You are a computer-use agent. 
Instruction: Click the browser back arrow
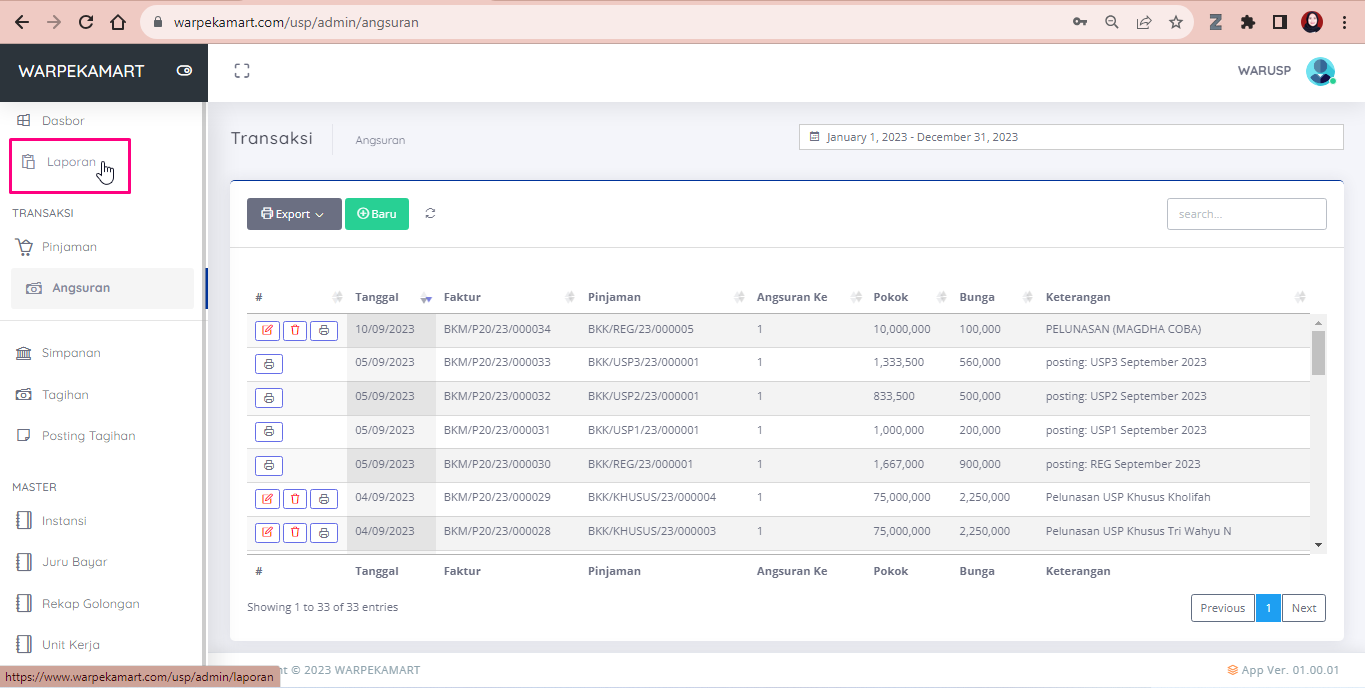coord(22,22)
